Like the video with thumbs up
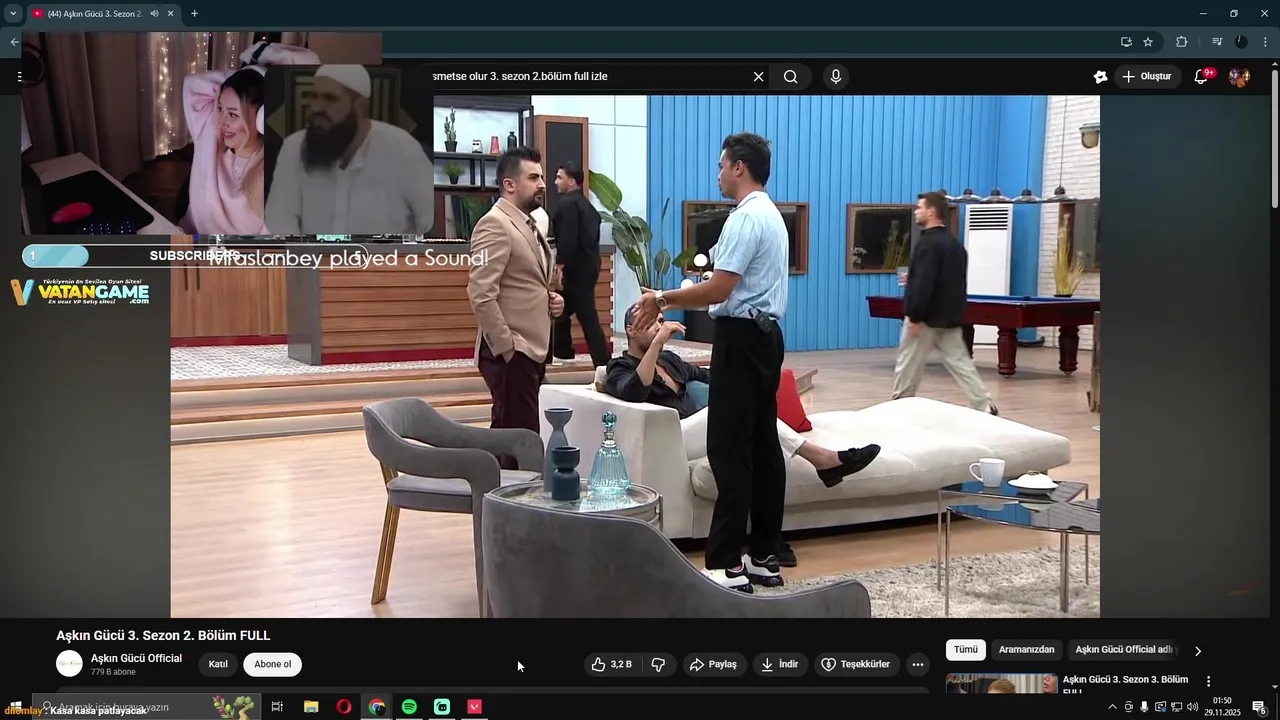This screenshot has width=1280, height=720. pos(611,664)
